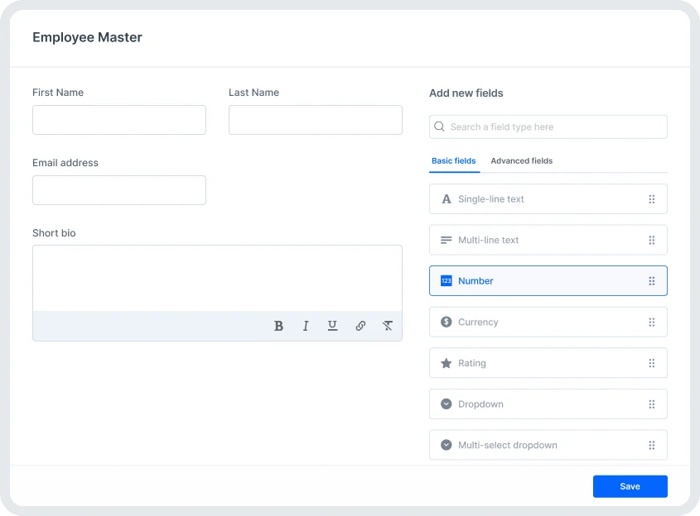Viewport: 700px width, 516px height.
Task: Click the blue 123 Number icon
Action: (x=446, y=281)
